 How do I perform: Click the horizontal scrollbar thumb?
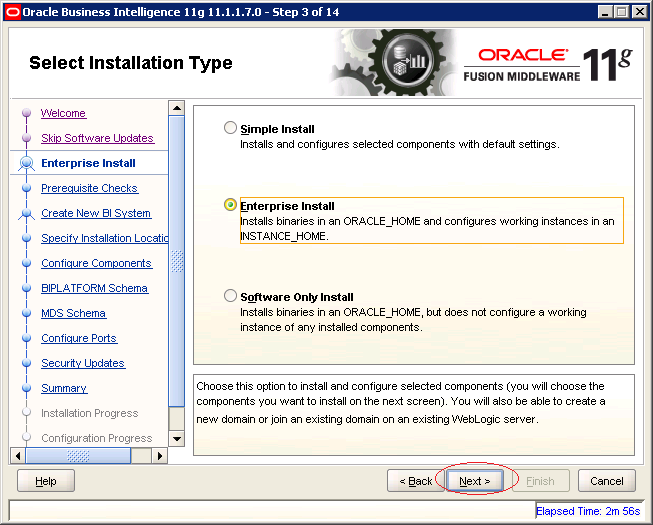pyautogui.click(x=78, y=455)
